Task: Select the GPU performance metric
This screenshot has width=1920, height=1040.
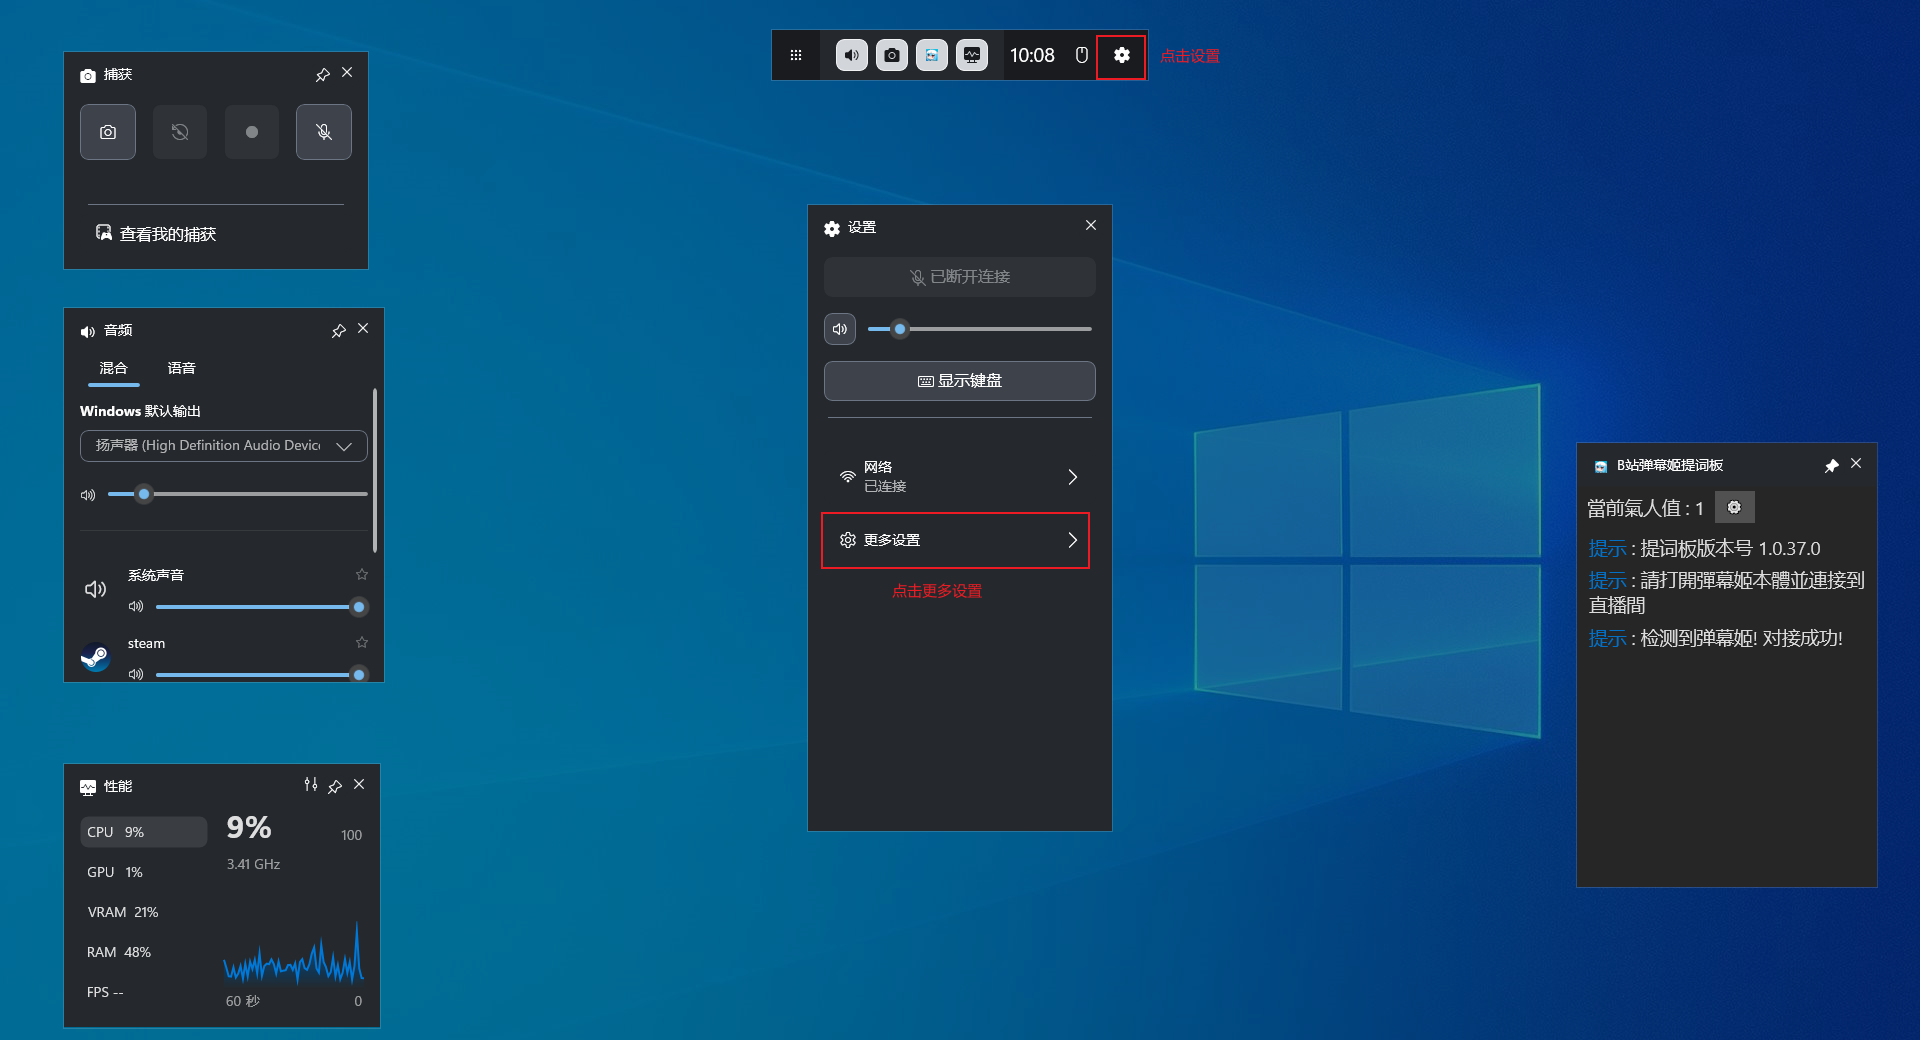Action: click(x=115, y=872)
